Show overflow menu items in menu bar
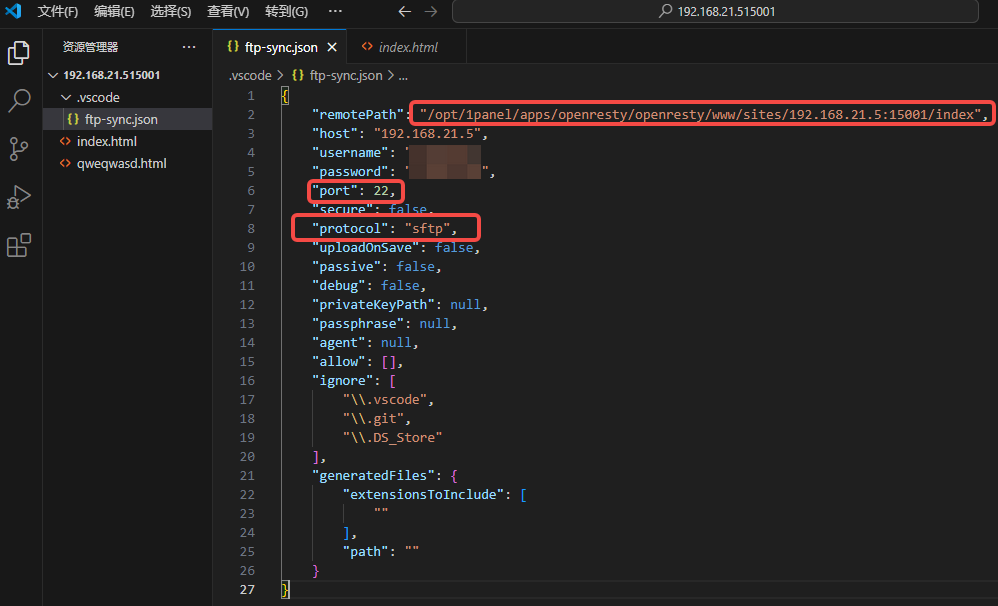This screenshot has width=998, height=606. pos(335,12)
